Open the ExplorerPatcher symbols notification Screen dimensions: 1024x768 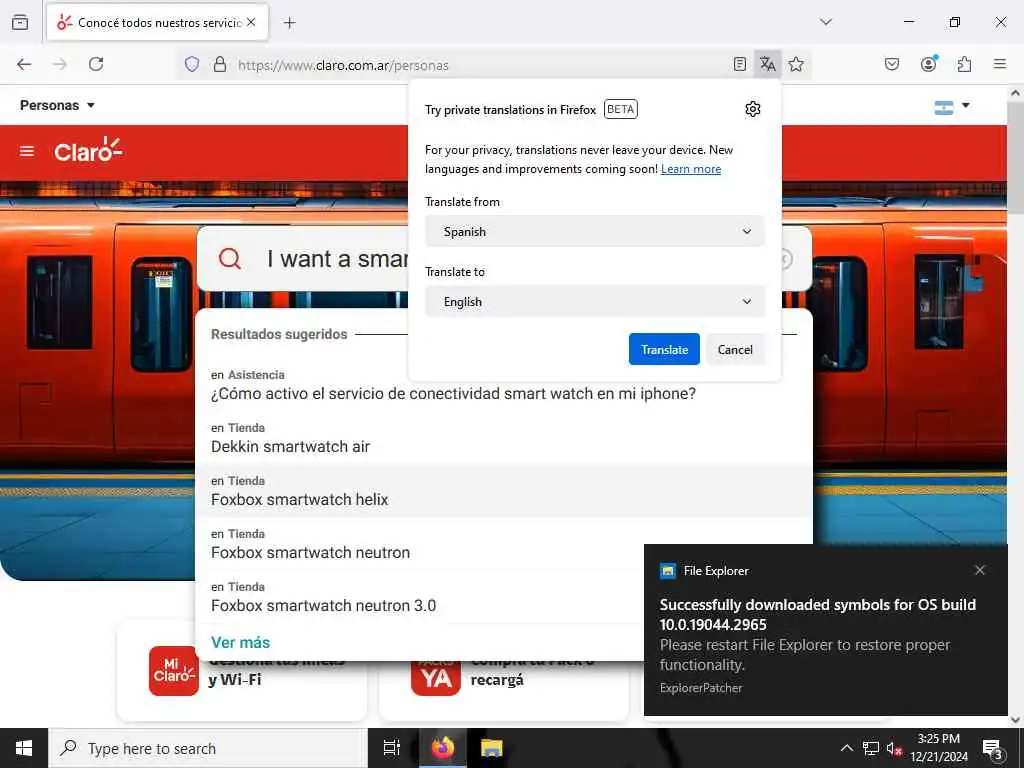click(x=825, y=630)
